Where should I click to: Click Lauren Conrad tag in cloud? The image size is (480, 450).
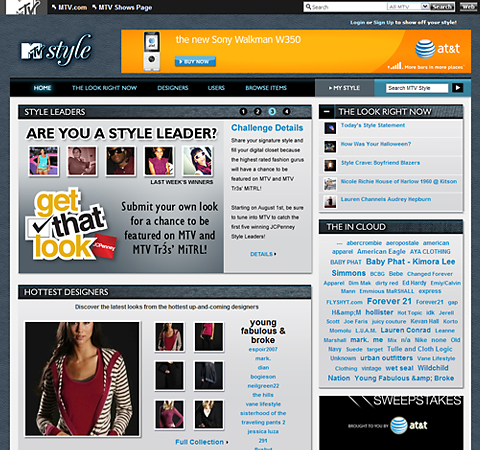coord(406,330)
